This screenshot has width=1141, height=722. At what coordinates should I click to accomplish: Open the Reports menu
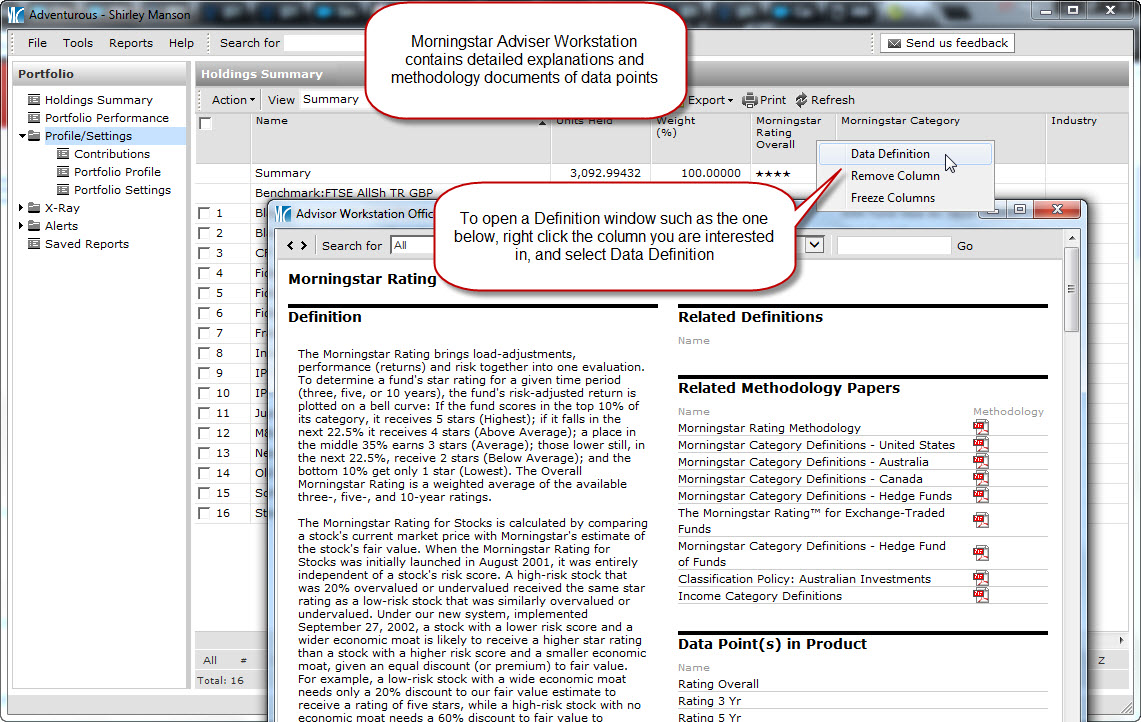click(x=131, y=43)
